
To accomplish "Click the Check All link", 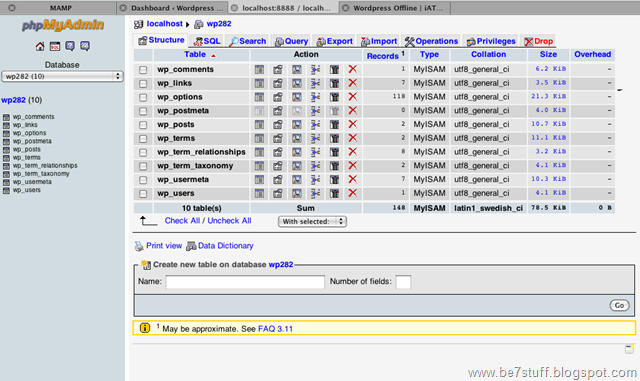I will [x=182, y=221].
